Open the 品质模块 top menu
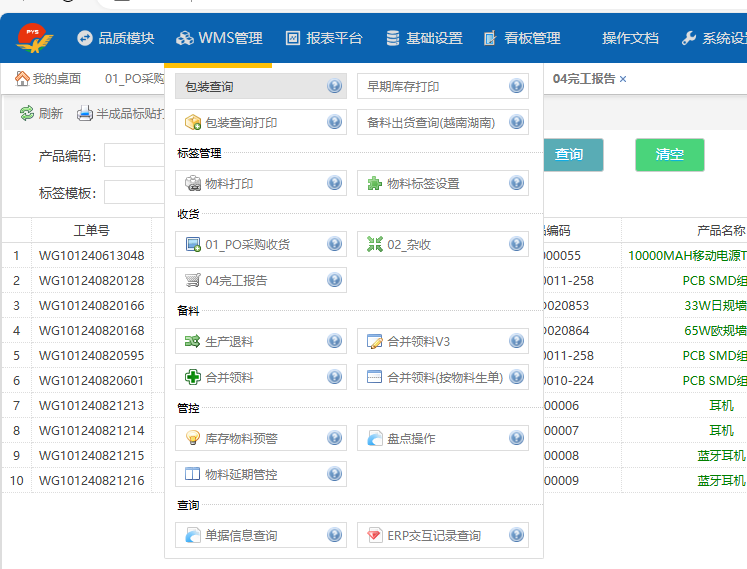Screen dimensions: 747x569 pyautogui.click(x=115, y=38)
